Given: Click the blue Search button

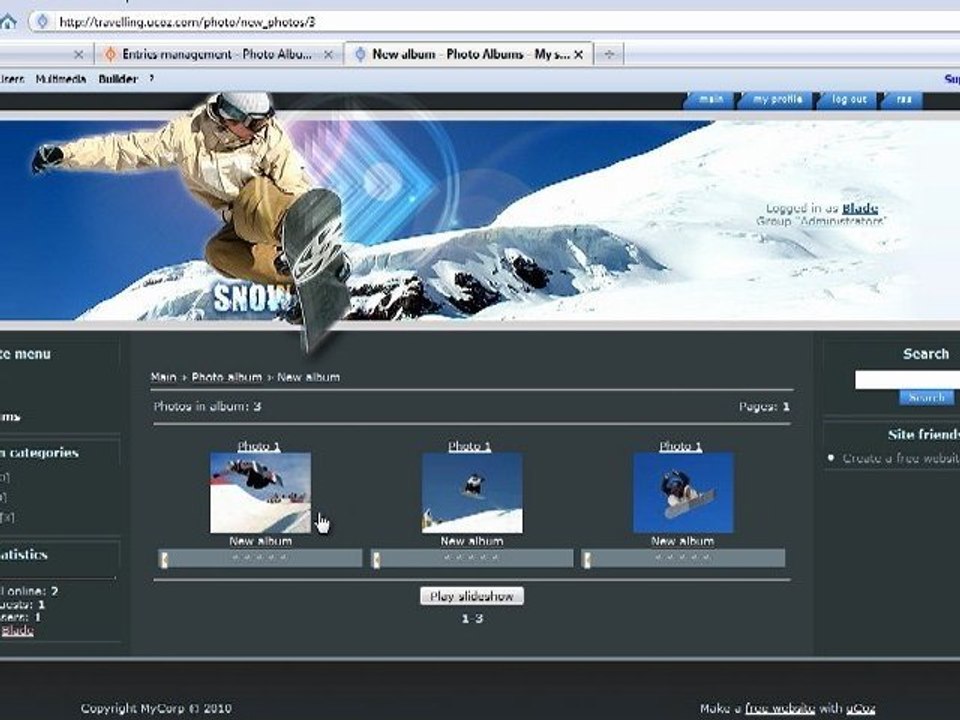Looking at the screenshot, I should (926, 398).
